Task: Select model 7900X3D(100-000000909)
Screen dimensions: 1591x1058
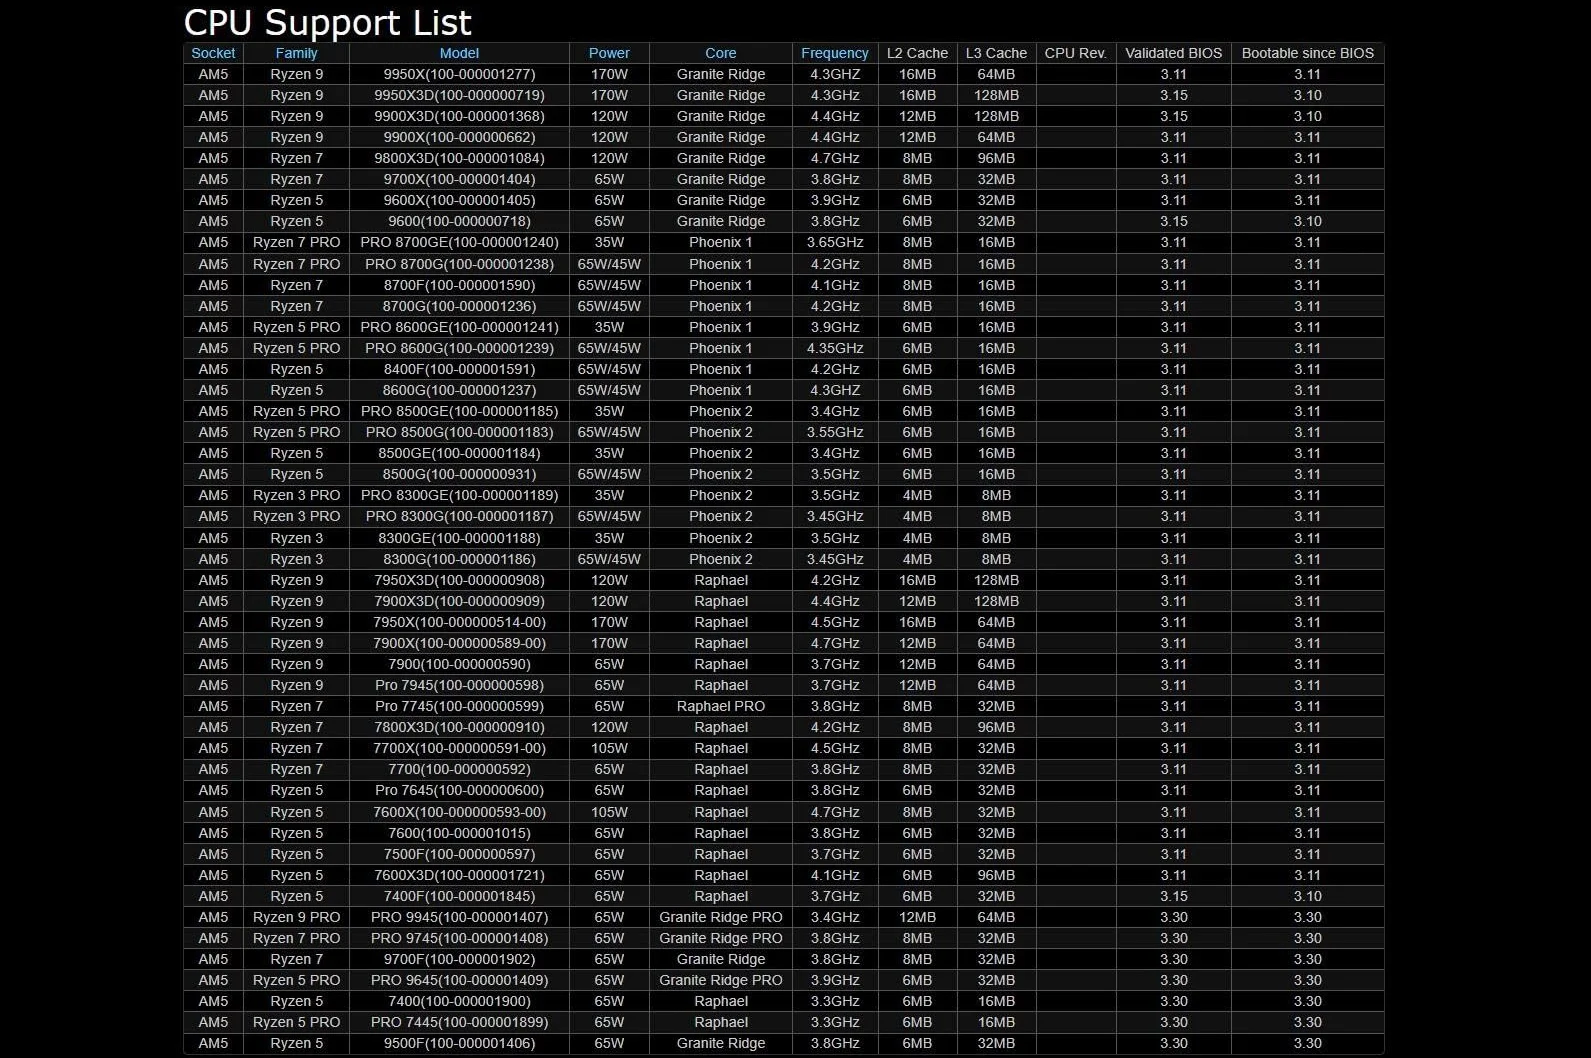Action: pos(459,601)
